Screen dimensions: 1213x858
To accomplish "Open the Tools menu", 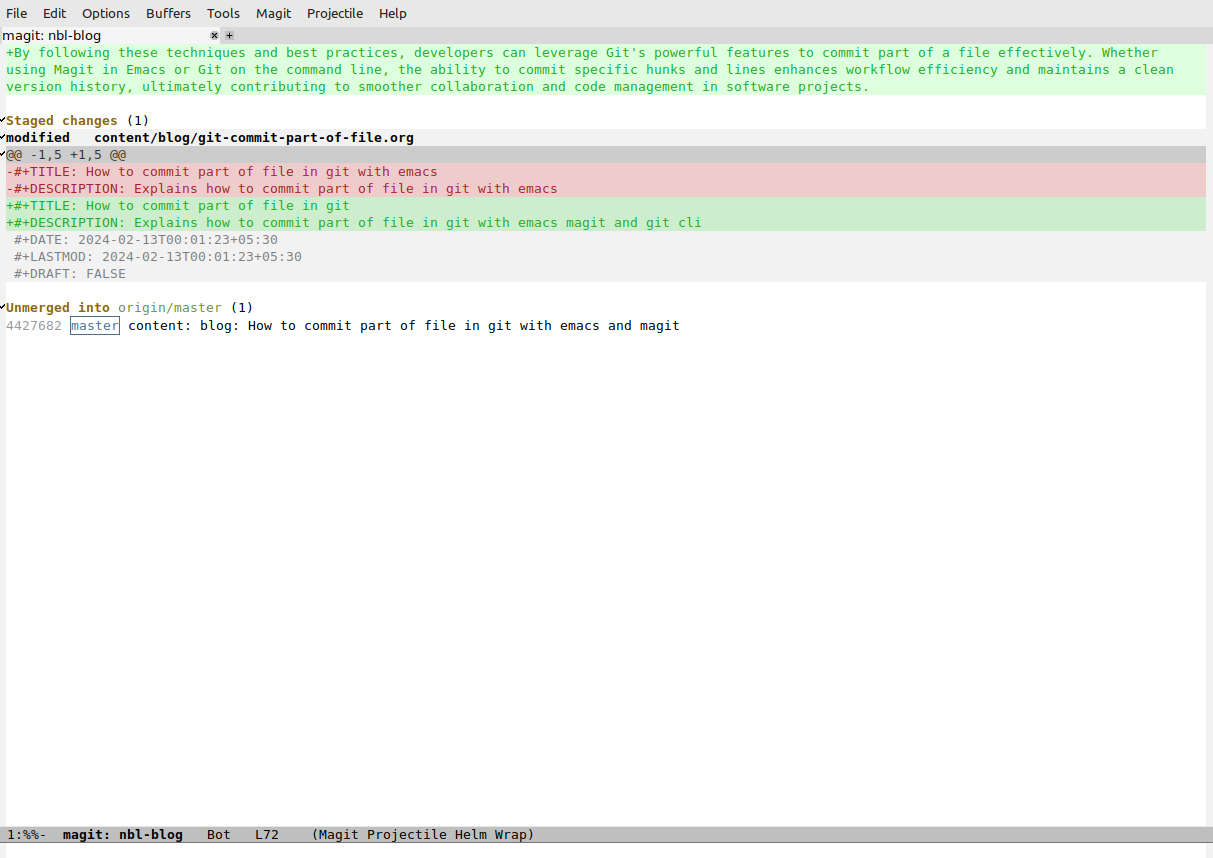I will (223, 13).
